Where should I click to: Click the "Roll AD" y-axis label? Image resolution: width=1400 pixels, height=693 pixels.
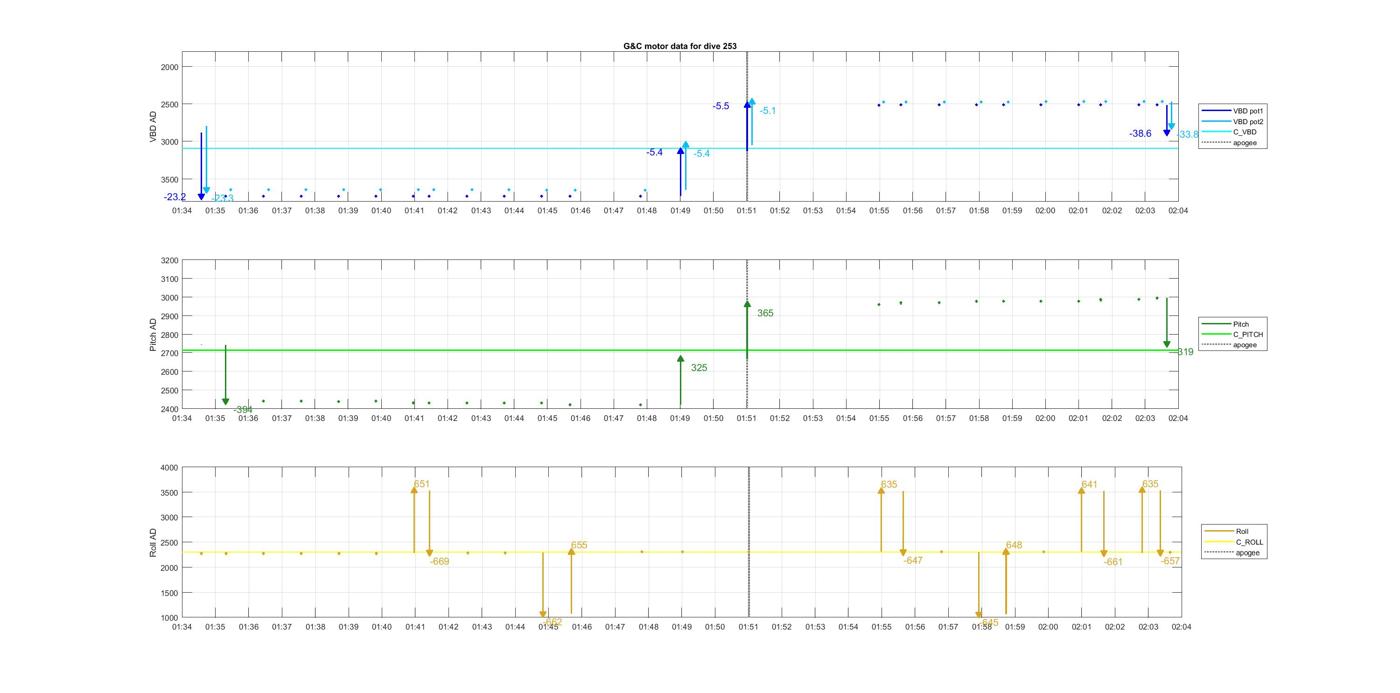click(153, 542)
